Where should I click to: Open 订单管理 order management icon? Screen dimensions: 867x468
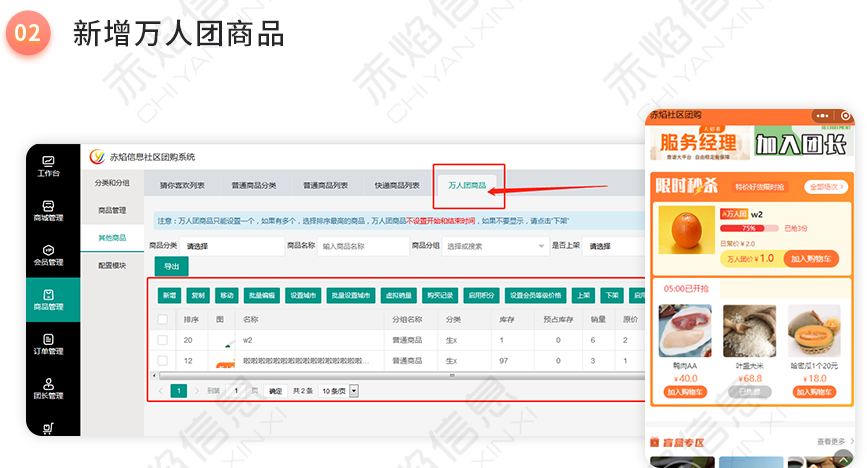coord(49,343)
